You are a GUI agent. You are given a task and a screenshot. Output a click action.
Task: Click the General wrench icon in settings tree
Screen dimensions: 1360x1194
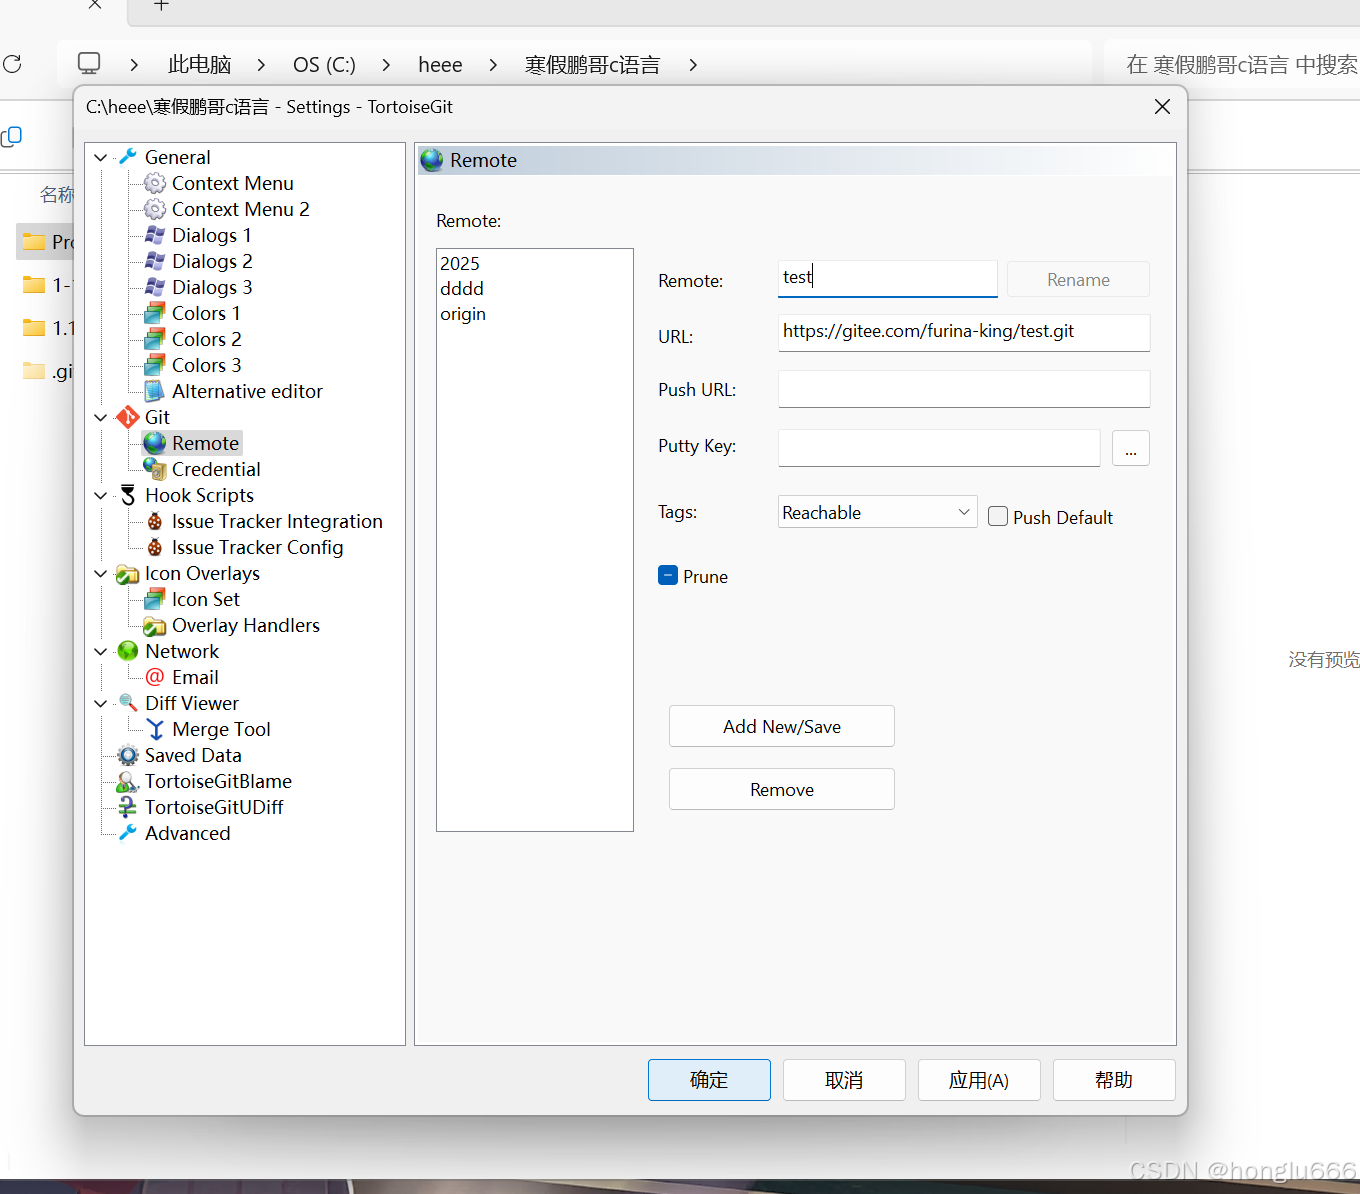(x=128, y=157)
